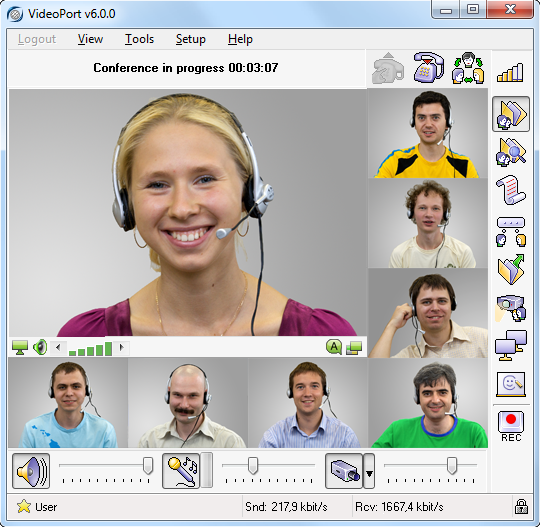The width and height of the screenshot is (540, 527).
Task: Click the Conference in progress timer text
Action: tap(186, 68)
